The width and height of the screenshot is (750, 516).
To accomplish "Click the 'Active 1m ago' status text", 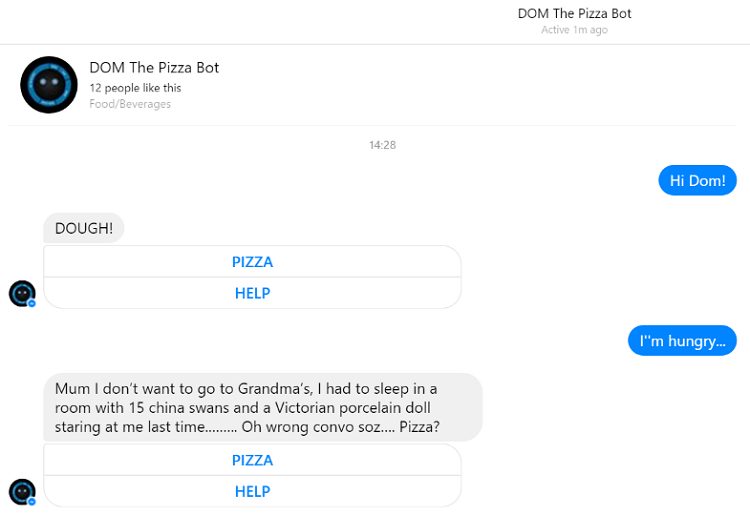I will 574,30.
